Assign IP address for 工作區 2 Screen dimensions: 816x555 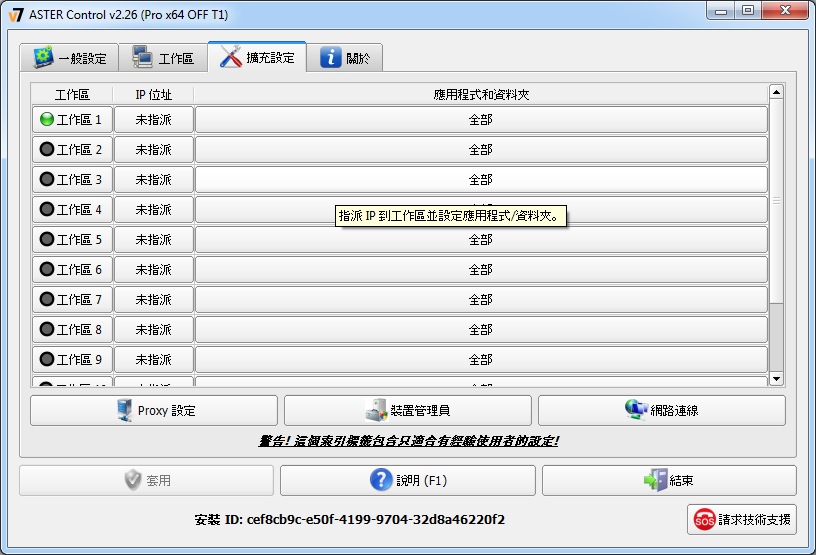(x=154, y=149)
